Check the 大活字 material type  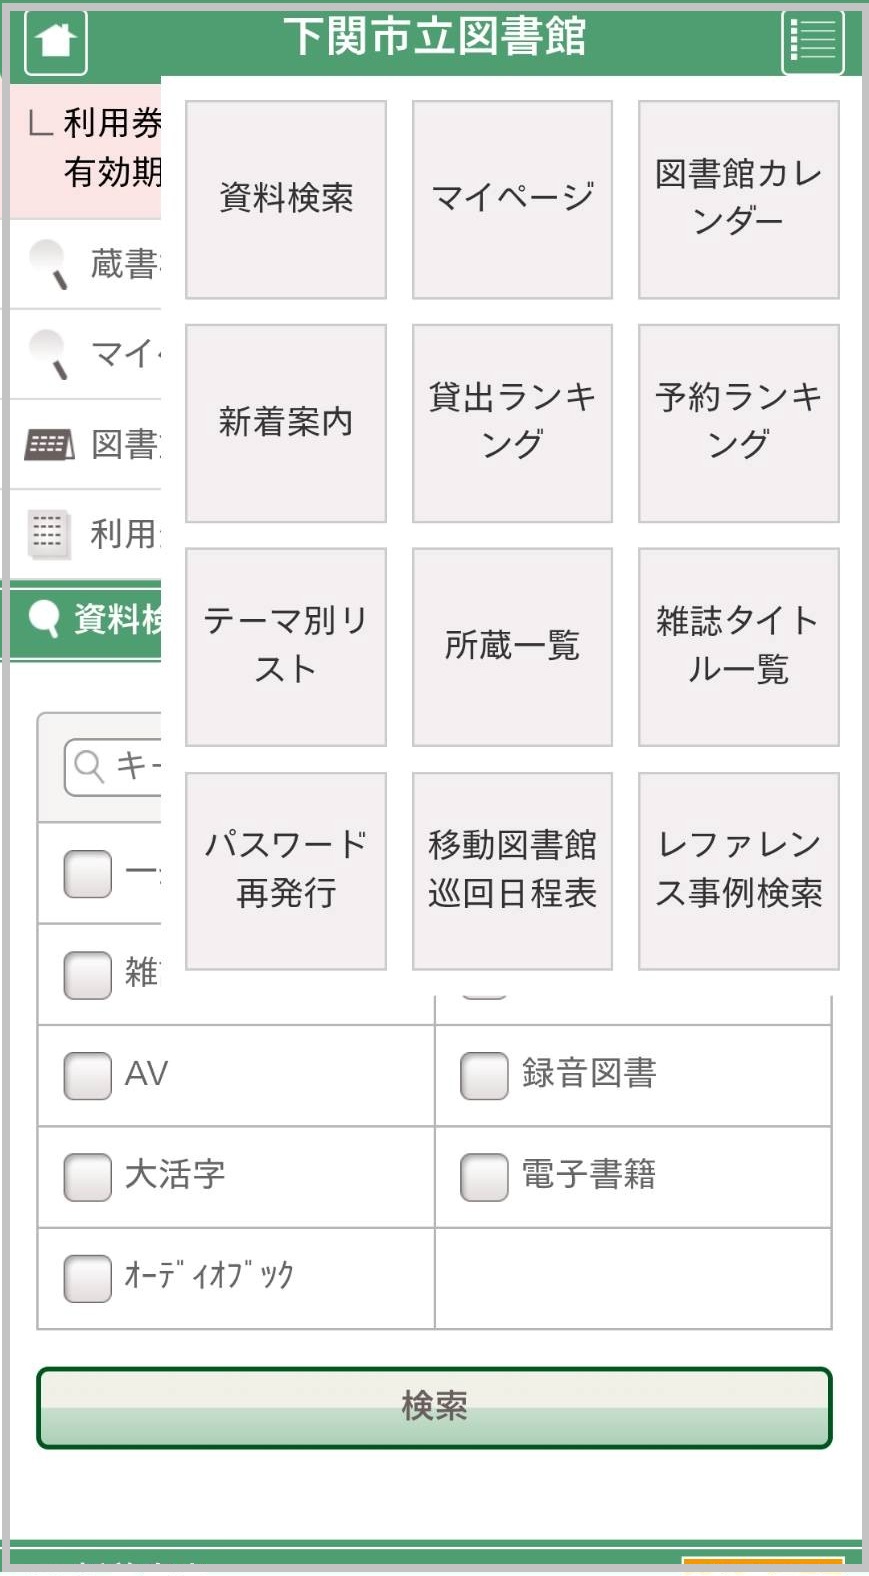coord(85,1177)
